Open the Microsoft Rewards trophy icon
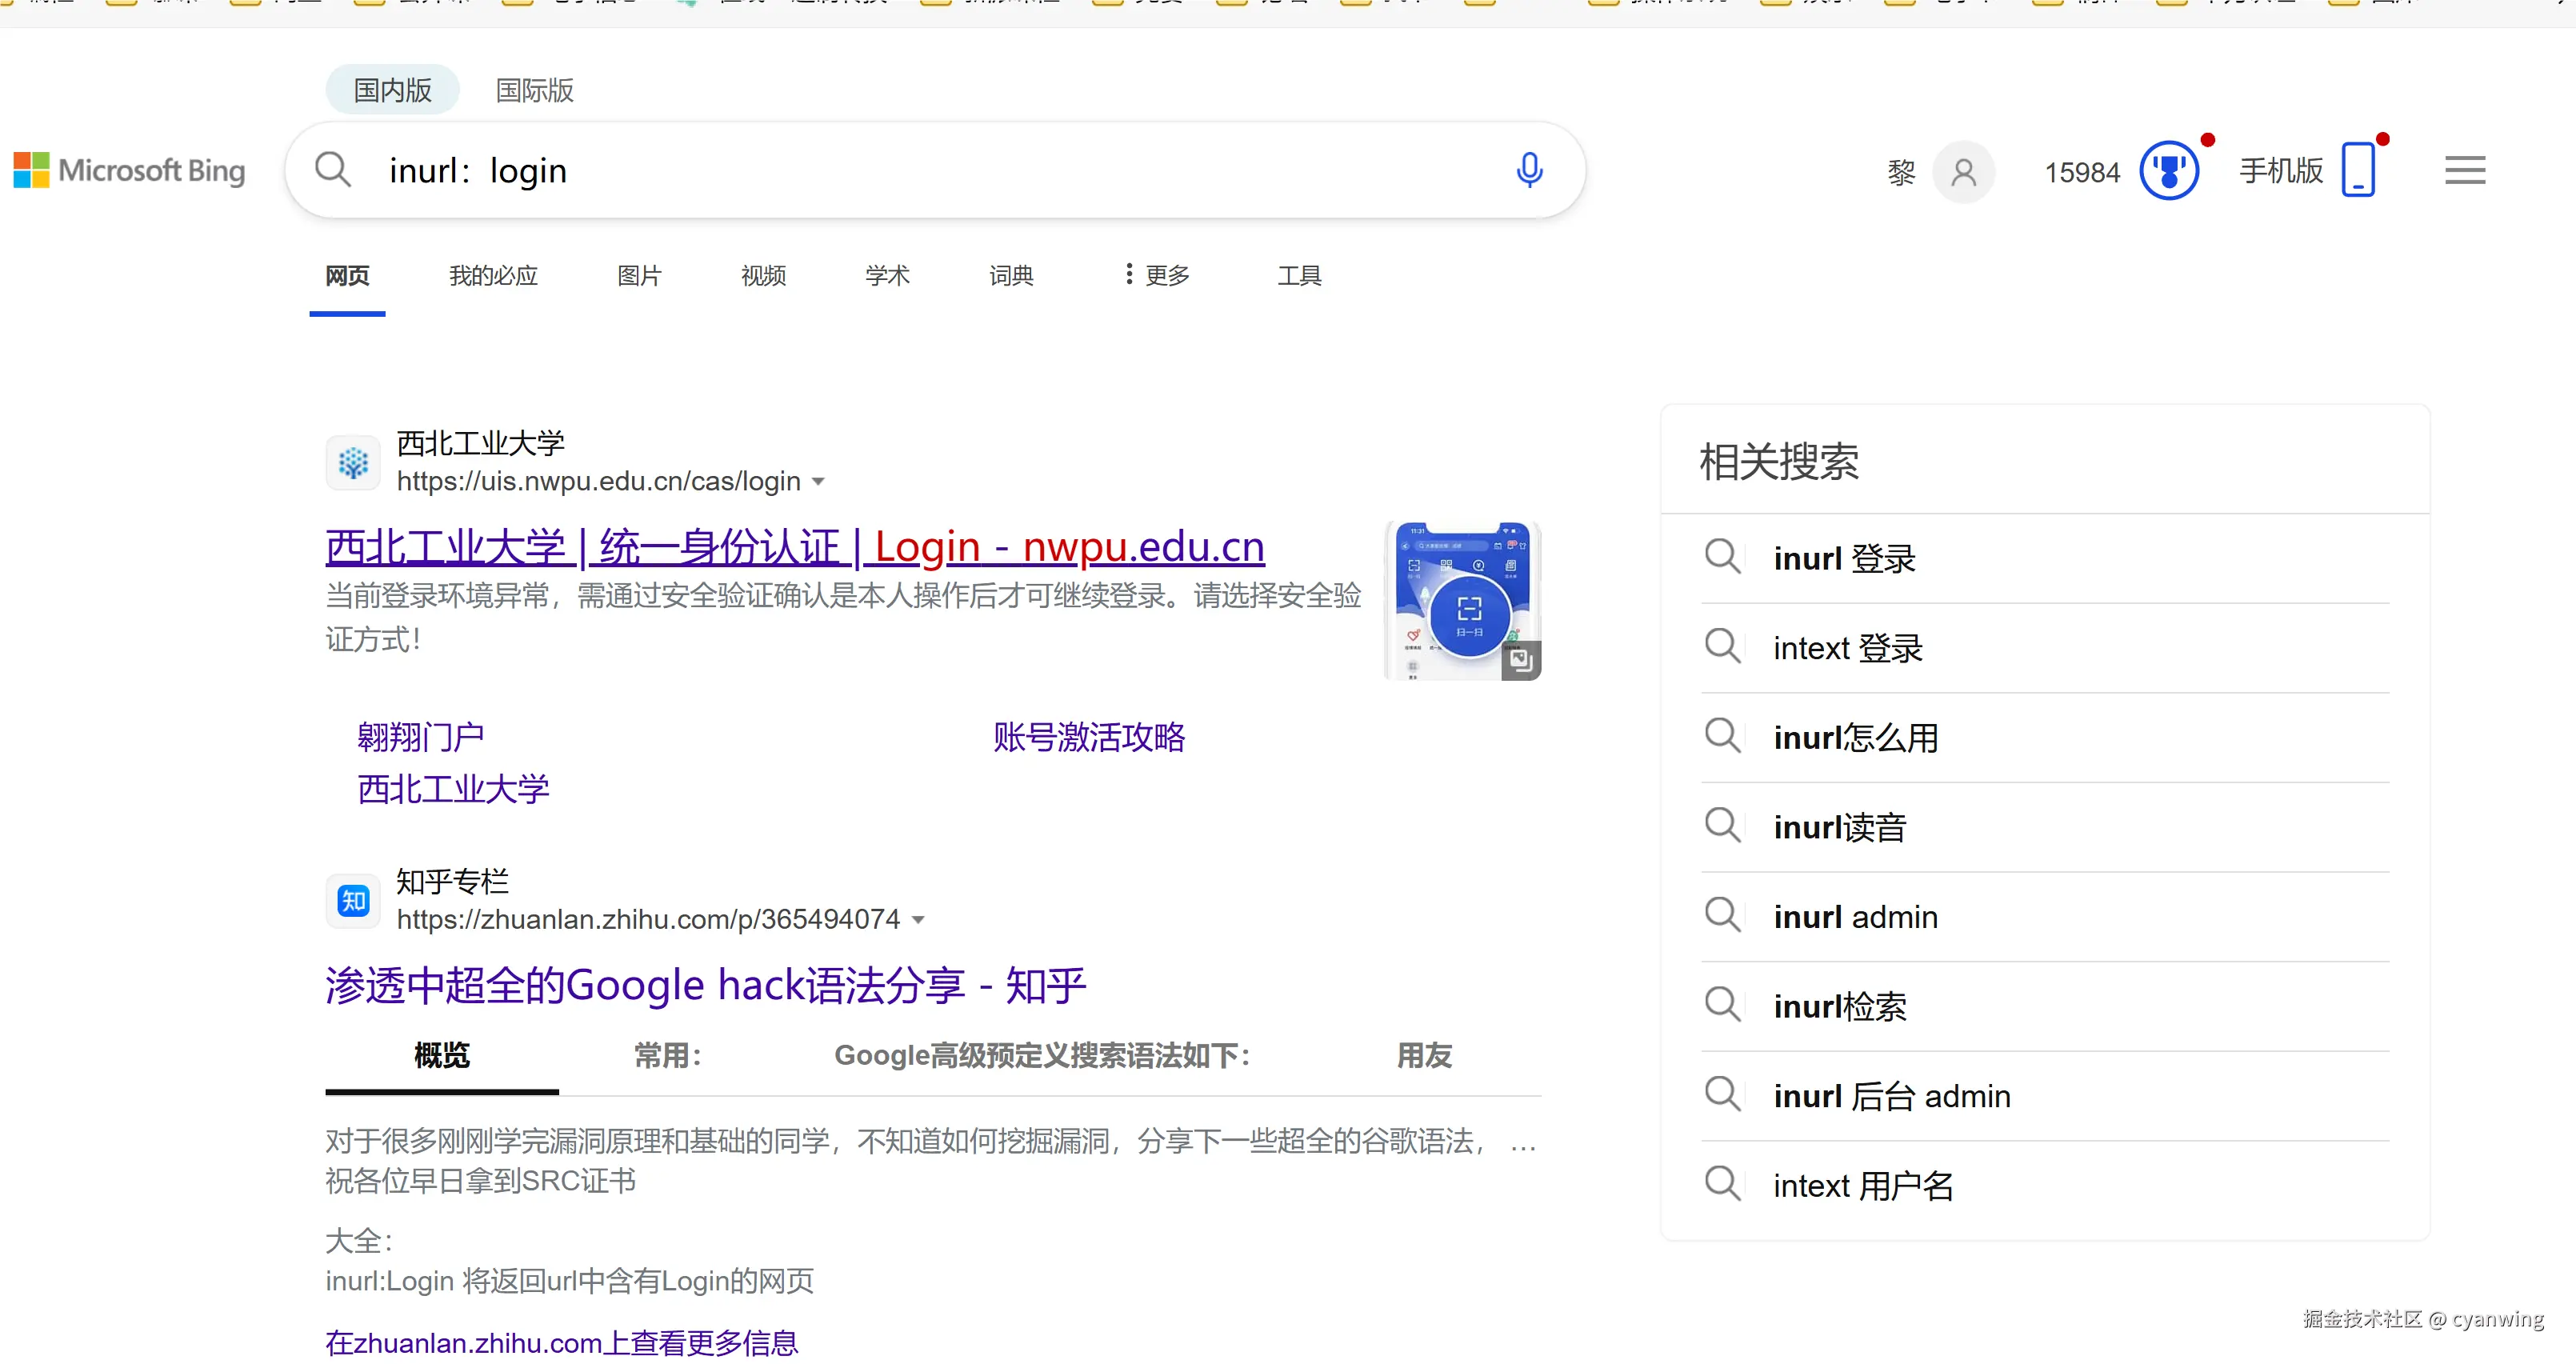This screenshot has width=2576, height=1364. tap(2168, 171)
